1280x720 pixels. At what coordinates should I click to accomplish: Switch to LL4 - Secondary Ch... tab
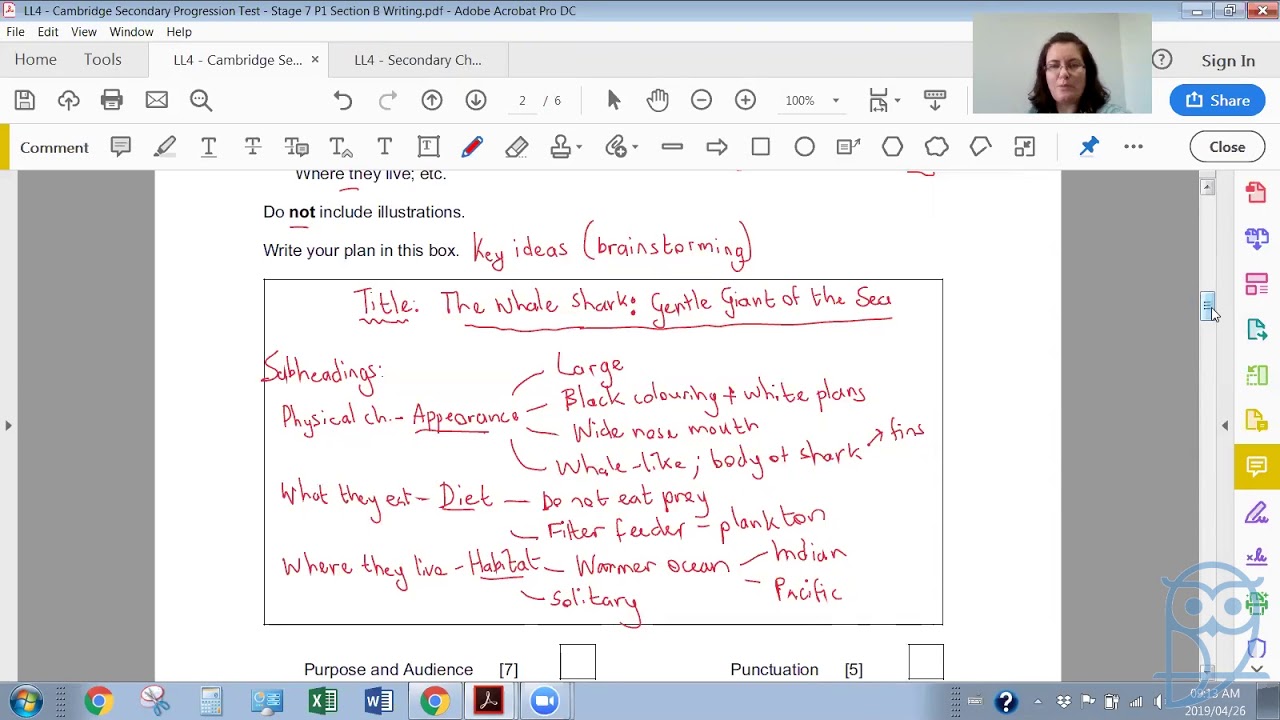pyautogui.click(x=418, y=60)
